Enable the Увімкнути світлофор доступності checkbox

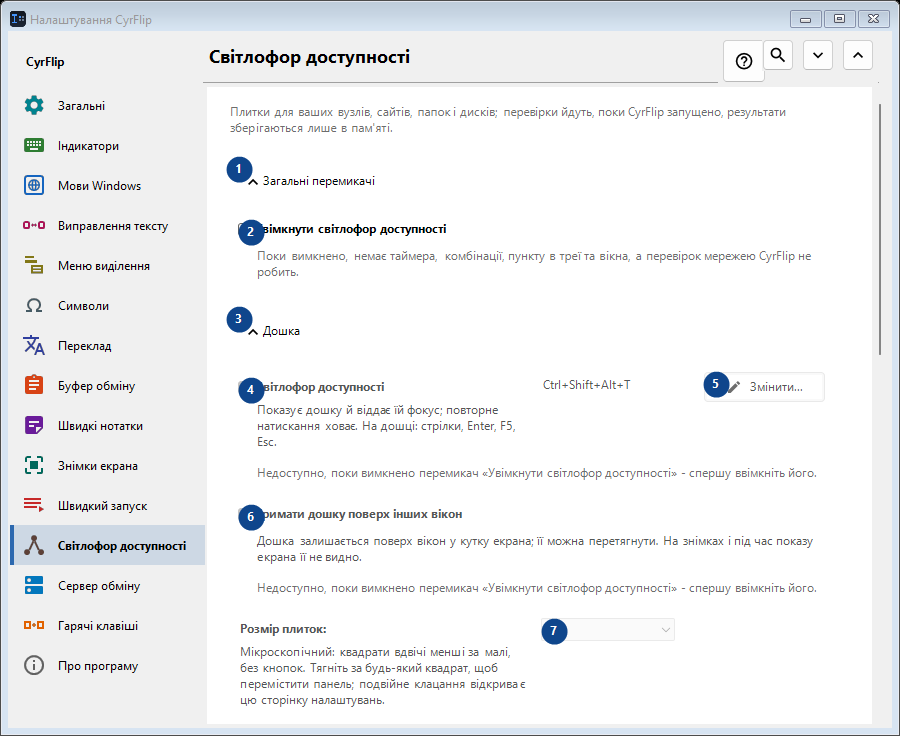(243, 229)
